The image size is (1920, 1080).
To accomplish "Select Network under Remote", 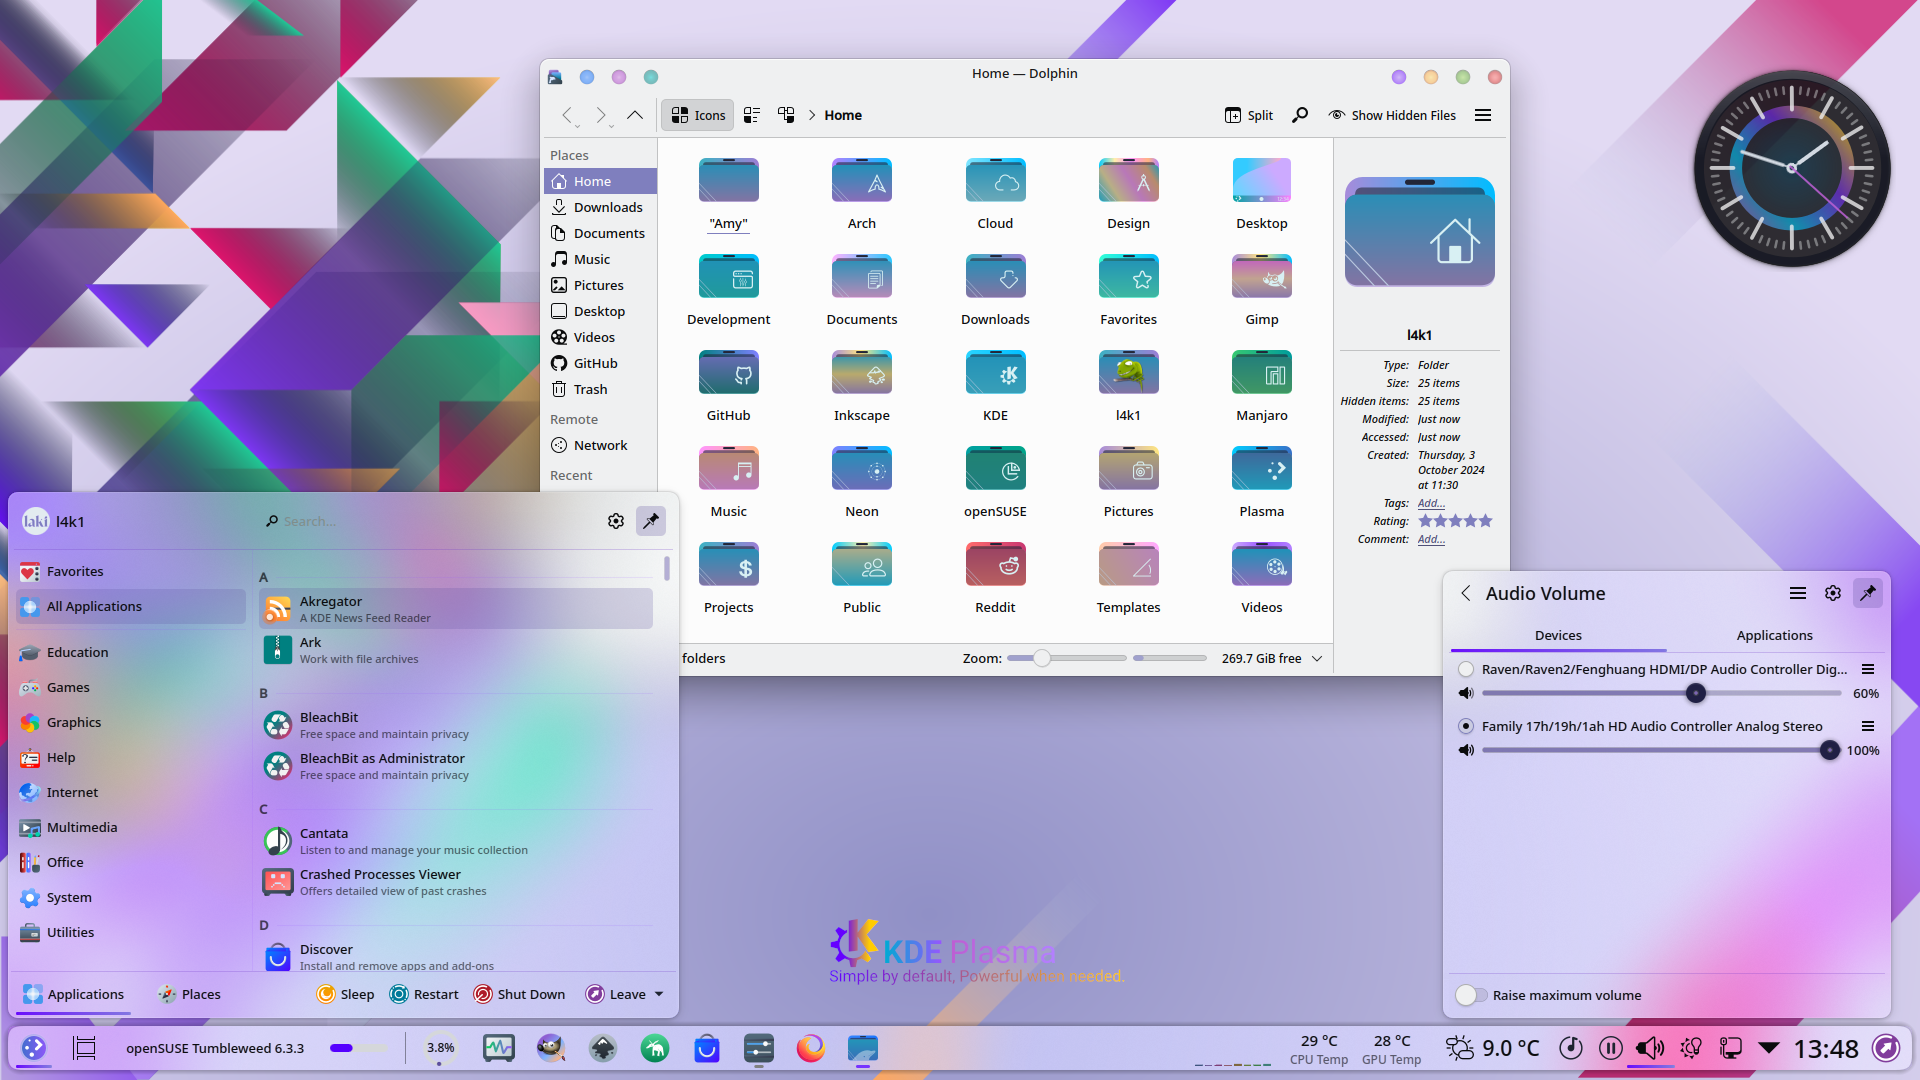I will [600, 445].
